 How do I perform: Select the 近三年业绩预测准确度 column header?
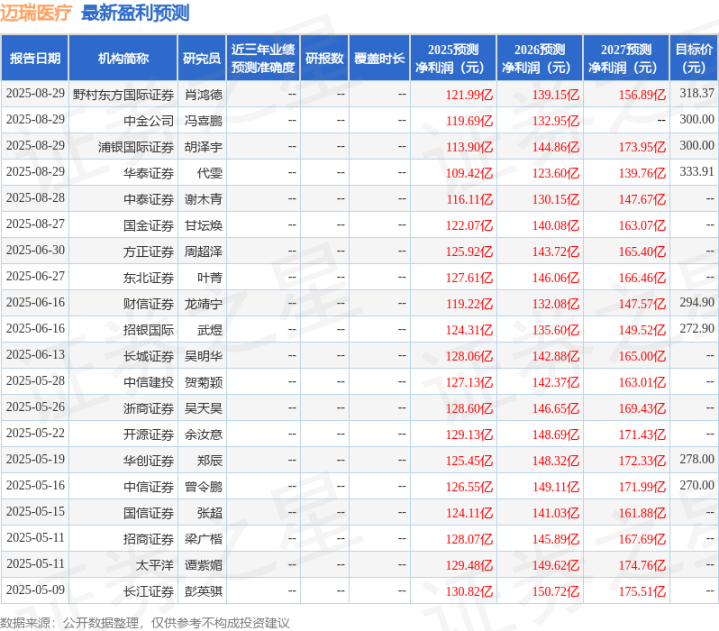(263, 58)
